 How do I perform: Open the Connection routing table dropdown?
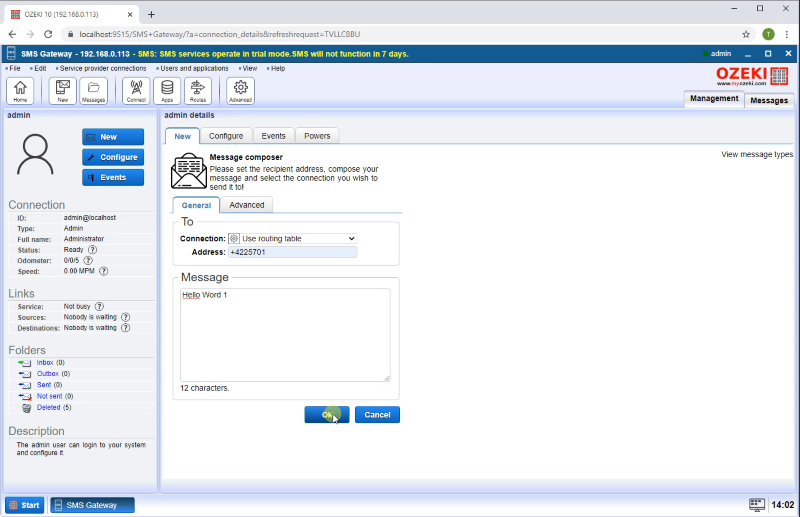tap(292, 238)
